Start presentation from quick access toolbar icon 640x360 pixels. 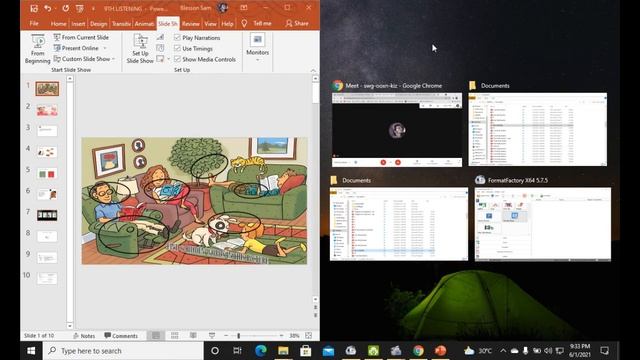point(80,8)
